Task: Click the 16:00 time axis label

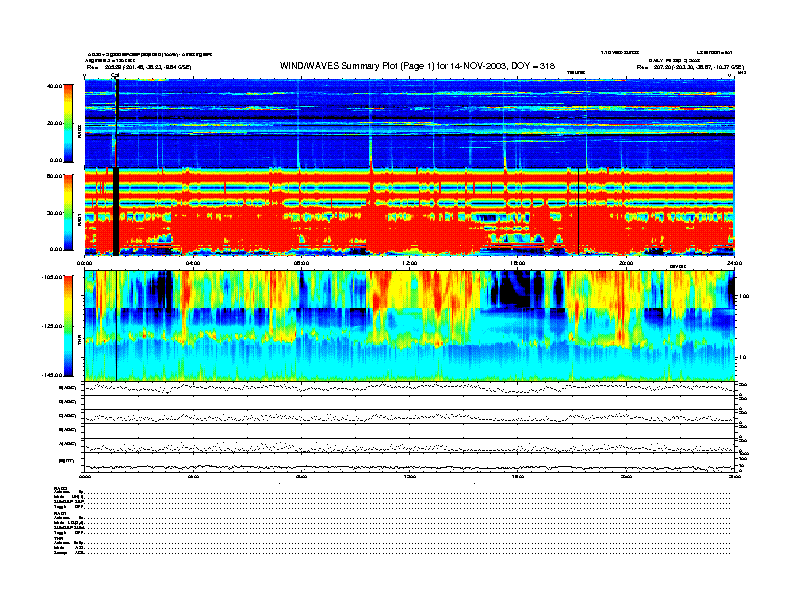Action: [x=518, y=263]
